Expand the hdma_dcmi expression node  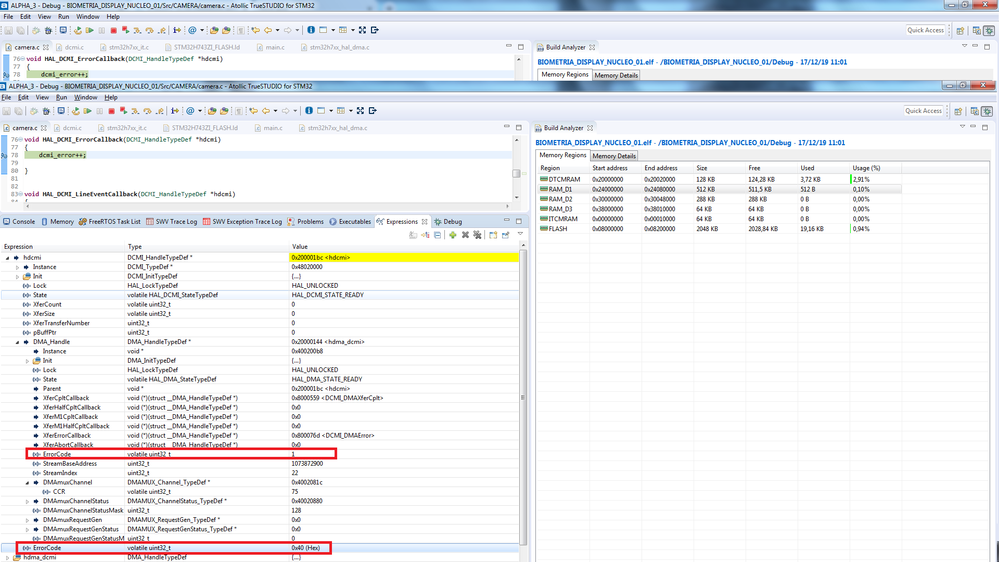8,558
